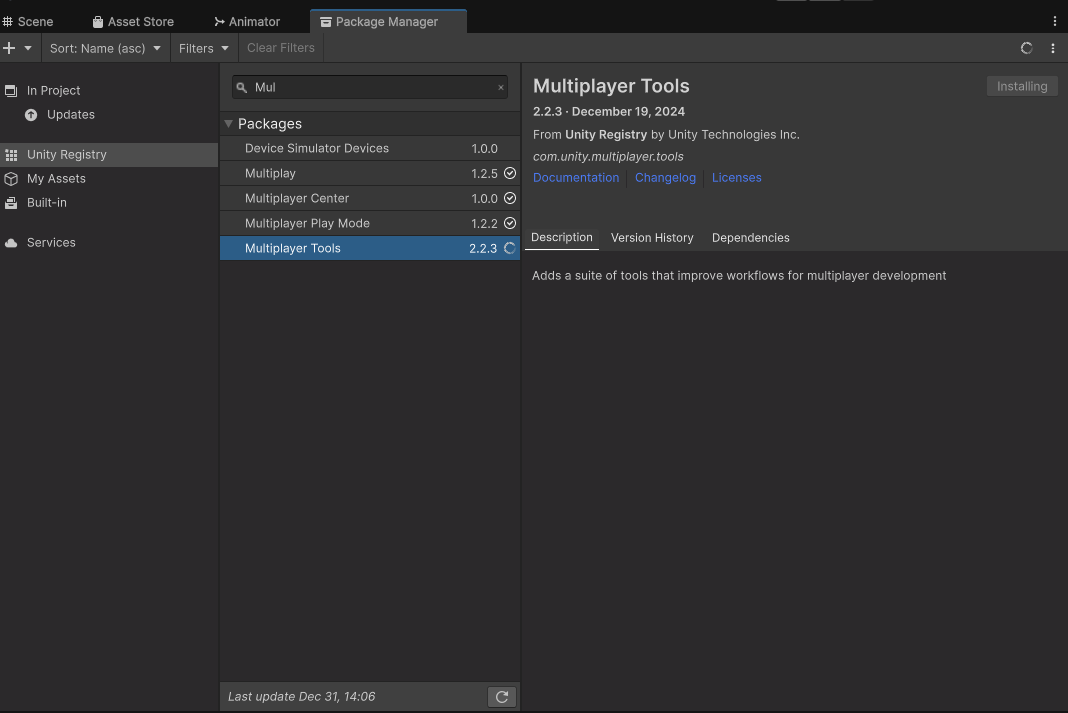Refresh the package list at bottom
Image resolution: width=1068 pixels, height=713 pixels.
(x=502, y=697)
